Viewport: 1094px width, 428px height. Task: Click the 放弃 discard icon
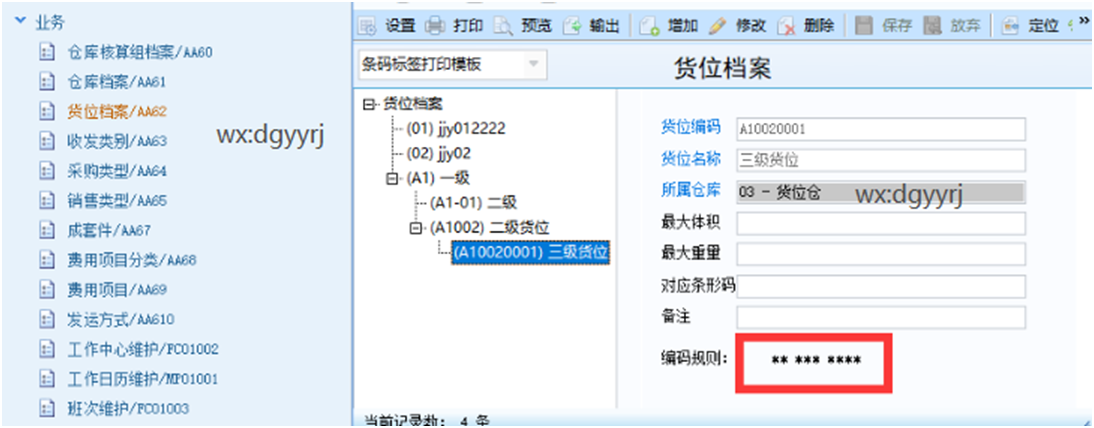(x=932, y=27)
